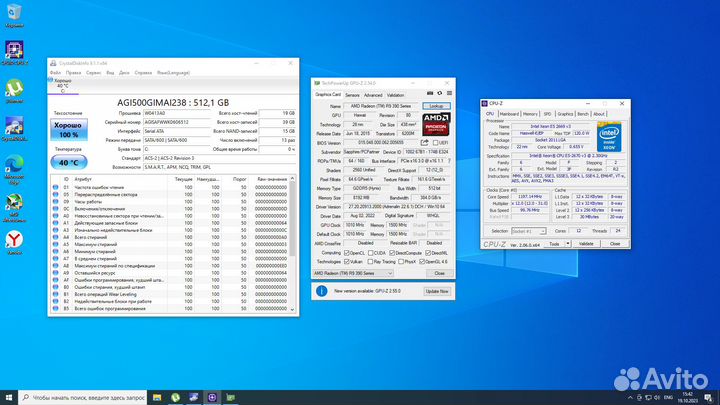This screenshot has width=720, height=405.
Task: Toggle the Ray Tracing checkbox
Action: tap(371, 262)
